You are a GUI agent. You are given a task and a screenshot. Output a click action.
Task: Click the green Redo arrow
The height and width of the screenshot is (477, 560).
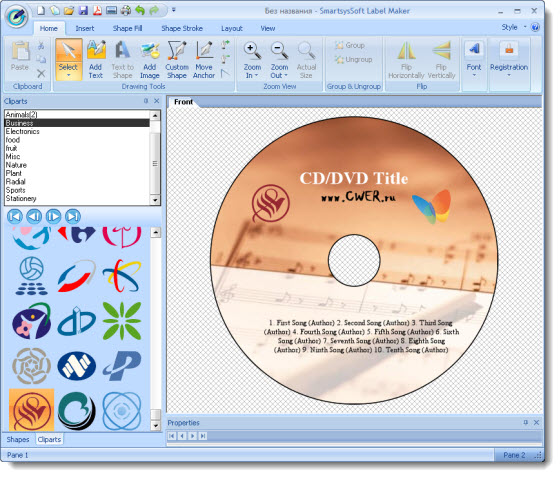[154, 10]
